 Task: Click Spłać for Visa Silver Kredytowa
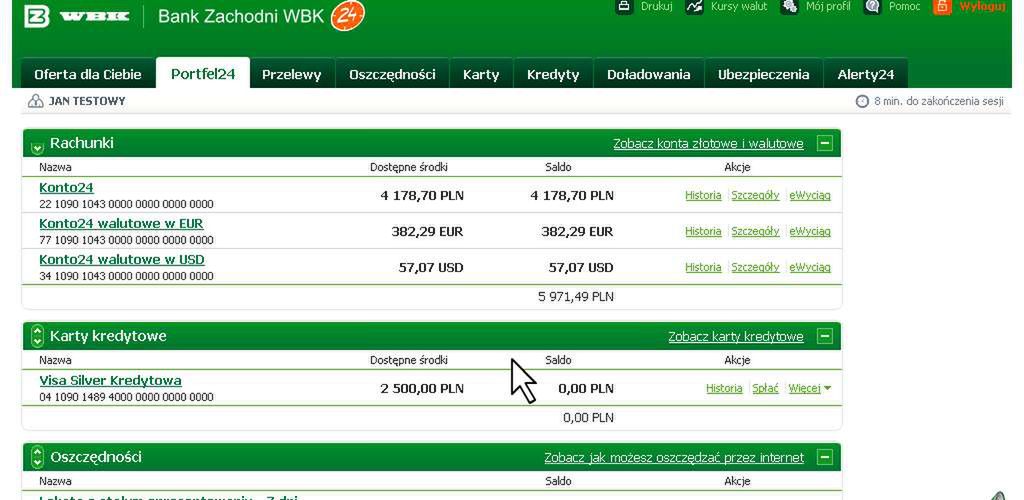[x=765, y=388]
